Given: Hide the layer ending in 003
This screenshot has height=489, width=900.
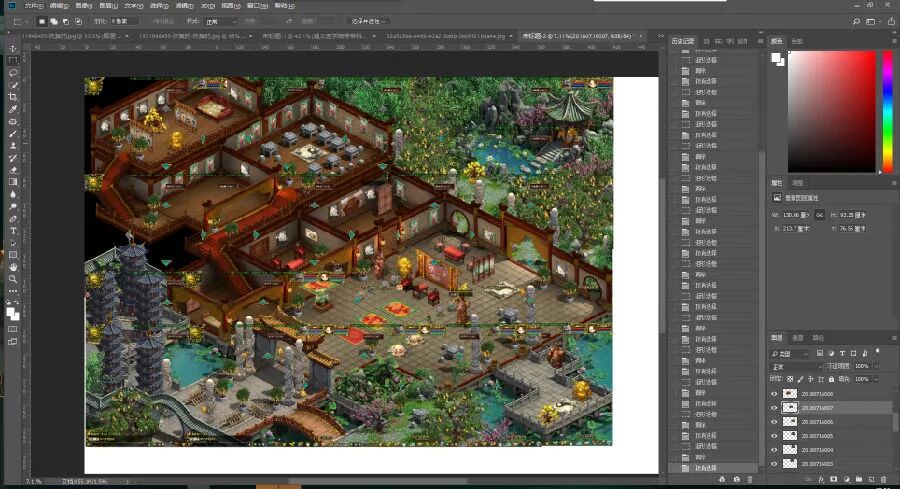Looking at the screenshot, I should pyautogui.click(x=774, y=463).
